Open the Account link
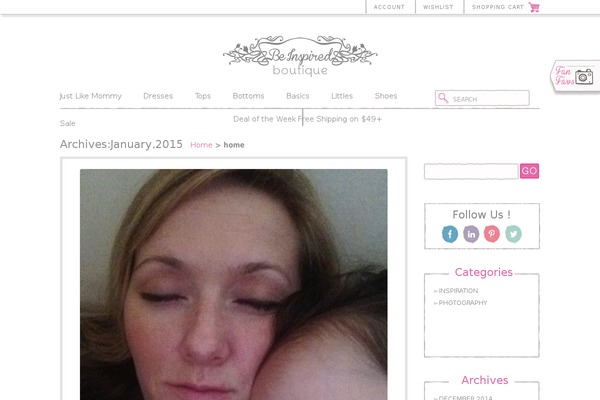The image size is (600, 400). click(x=389, y=7)
